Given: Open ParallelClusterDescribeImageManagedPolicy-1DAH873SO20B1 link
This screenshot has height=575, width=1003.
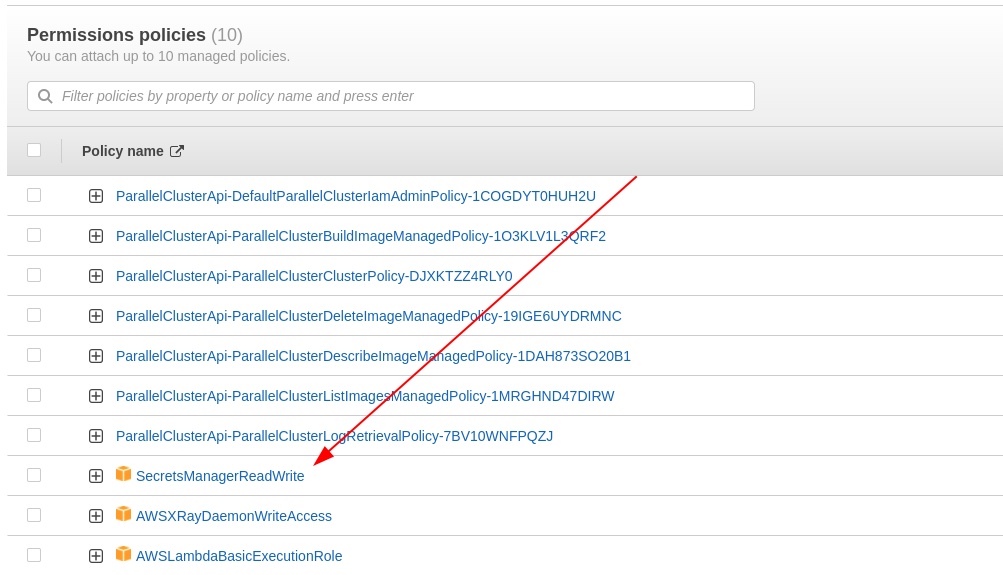Looking at the screenshot, I should [373, 356].
